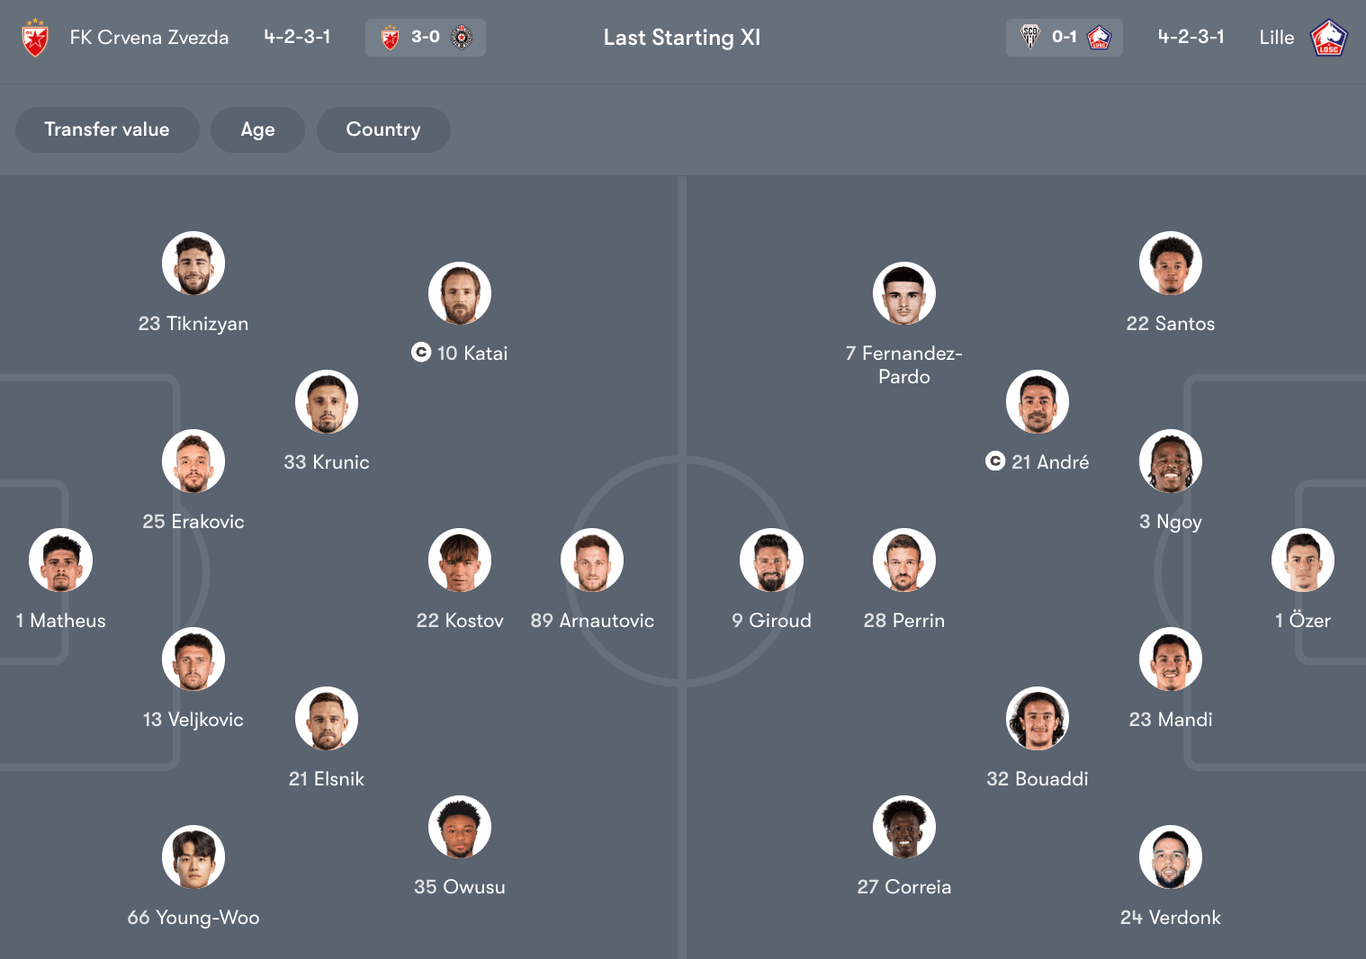Image resolution: width=1366 pixels, height=959 pixels.
Task: Select the Lille 4-2-3-1 formation label
Action: tap(1191, 37)
